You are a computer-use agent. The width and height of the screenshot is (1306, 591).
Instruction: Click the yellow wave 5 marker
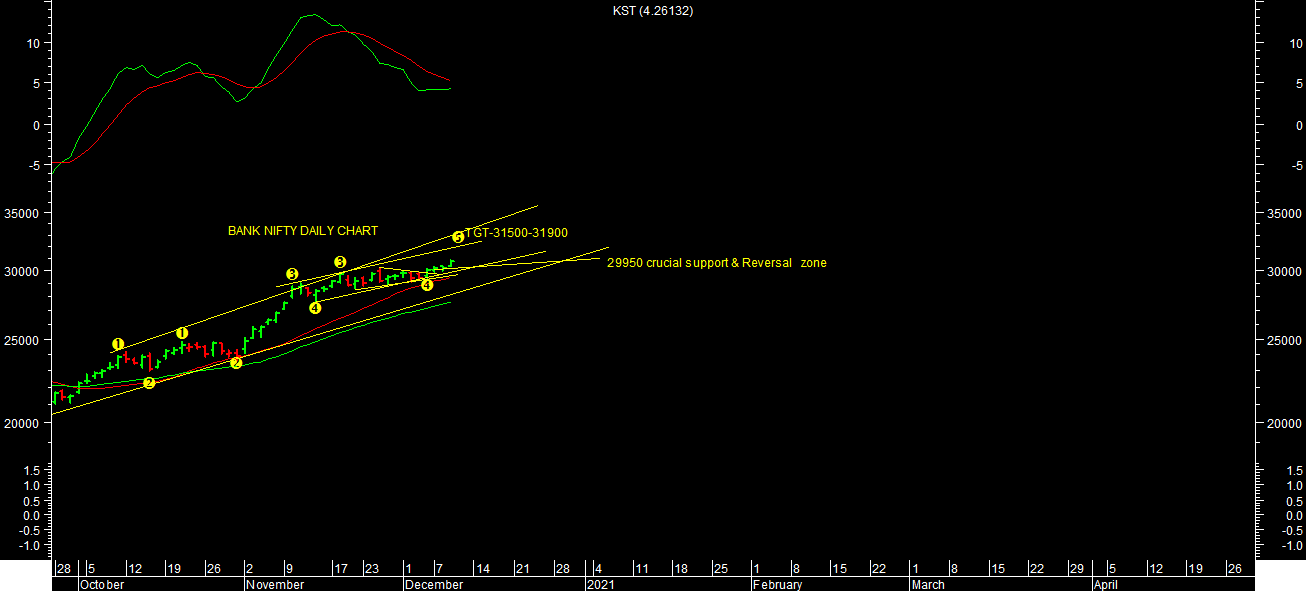[x=458, y=237]
